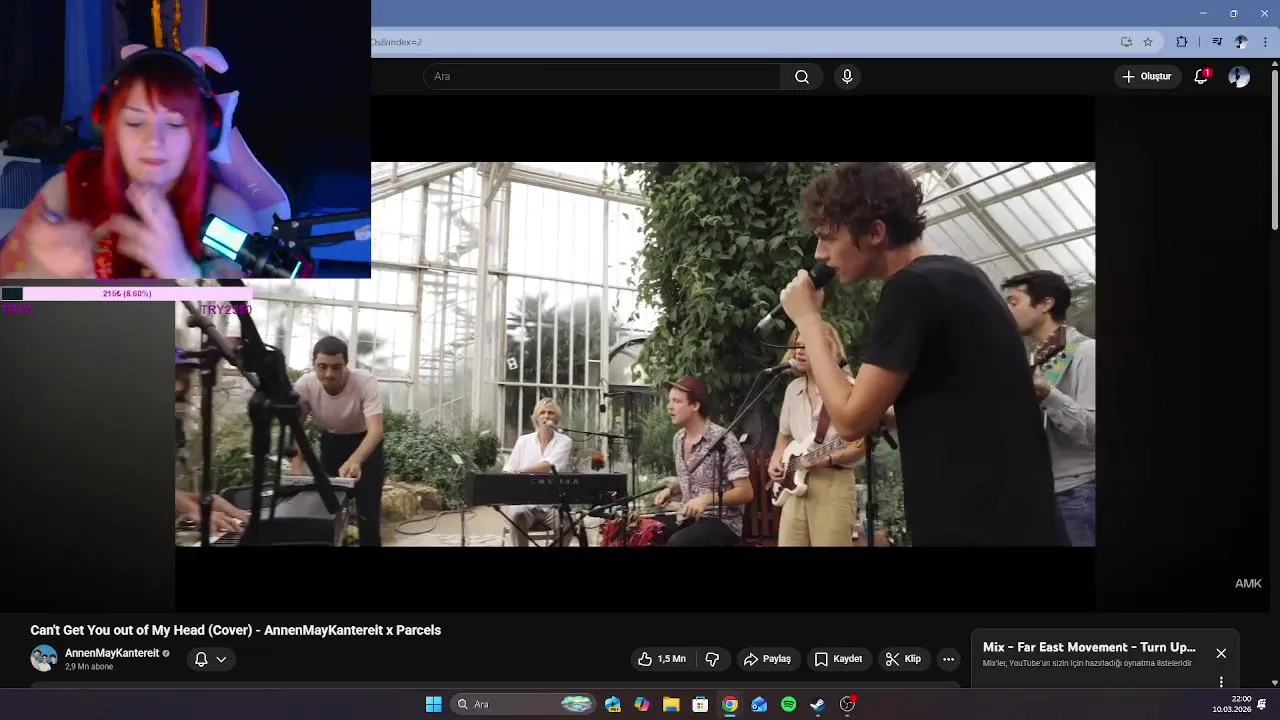Expand the subscription notification bell dropdown
Viewport: 1280px width, 720px height.
(210, 659)
